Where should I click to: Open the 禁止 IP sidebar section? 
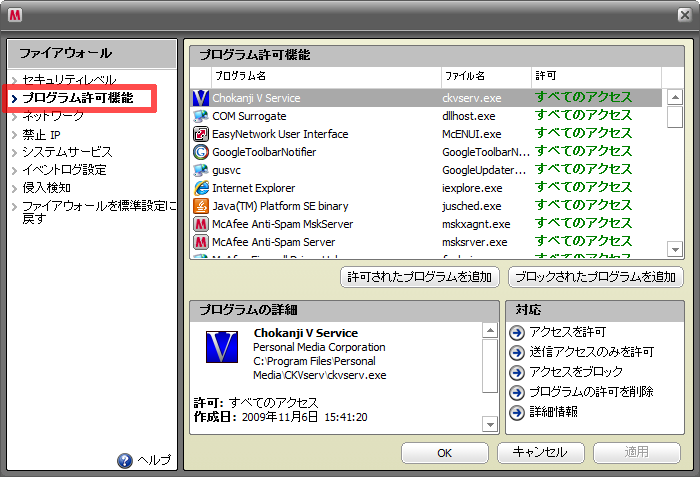tap(41, 134)
